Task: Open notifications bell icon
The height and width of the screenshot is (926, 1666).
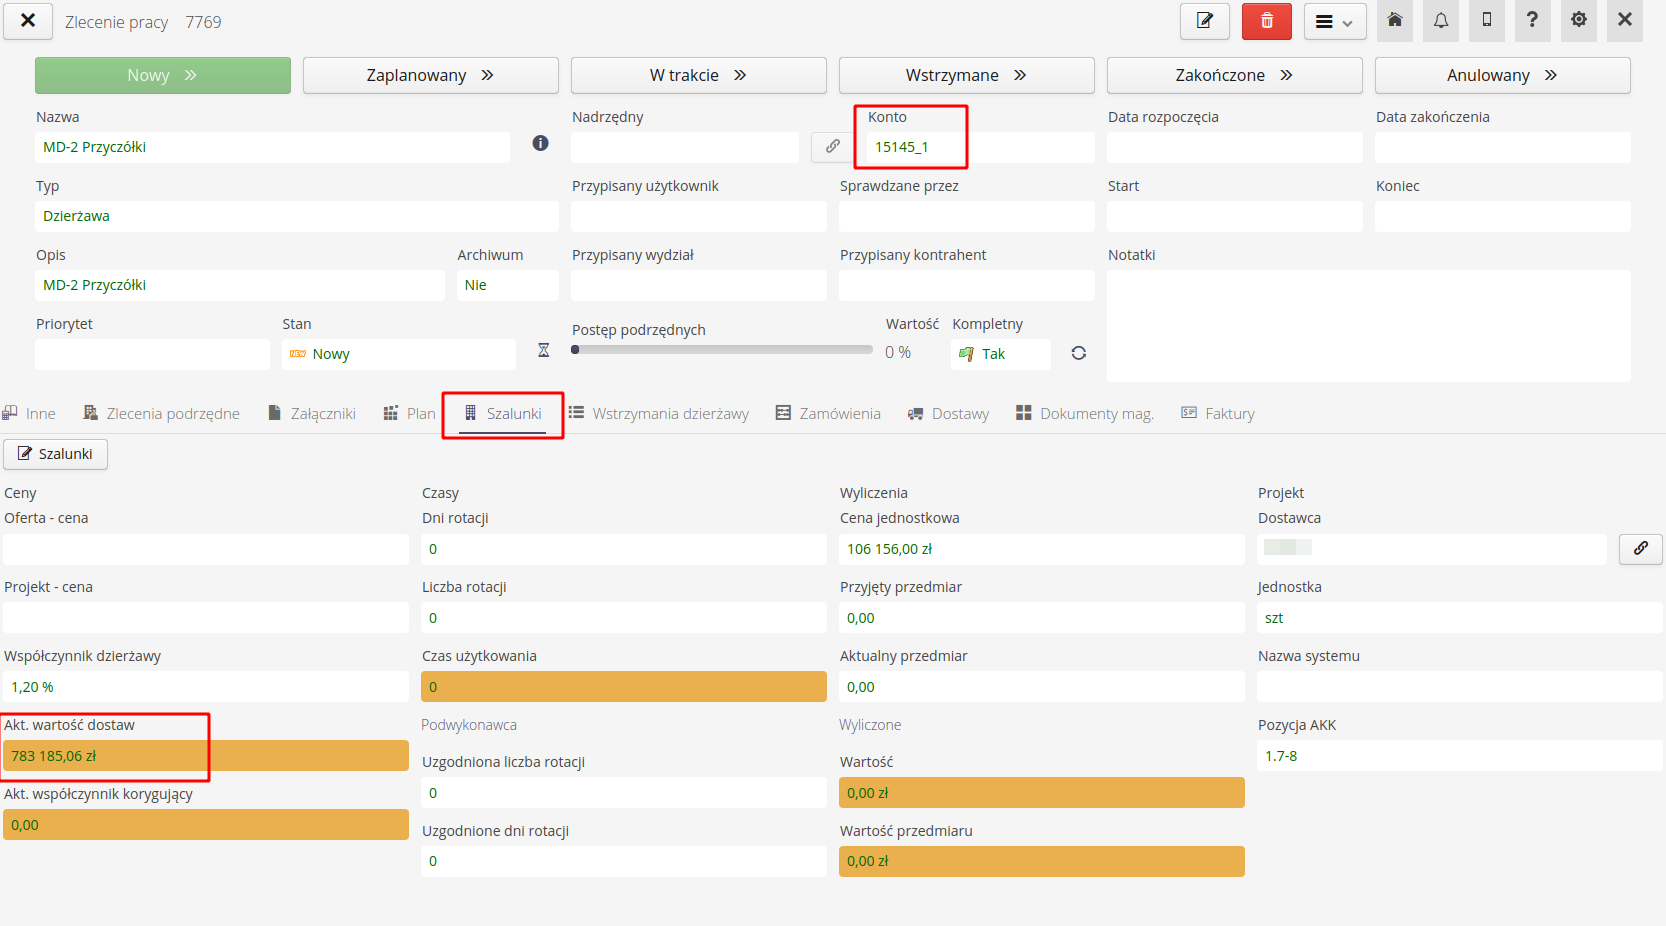Action: [x=1440, y=21]
